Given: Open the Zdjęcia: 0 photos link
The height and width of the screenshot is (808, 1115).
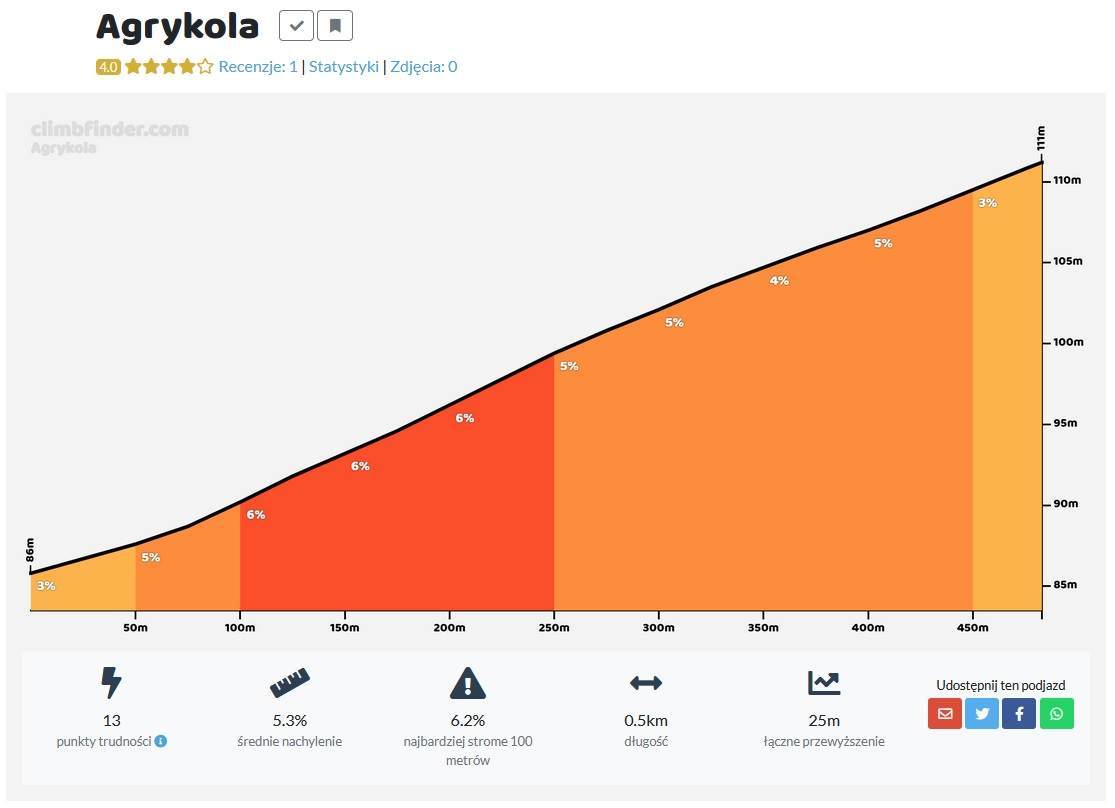Looking at the screenshot, I should pos(424,67).
